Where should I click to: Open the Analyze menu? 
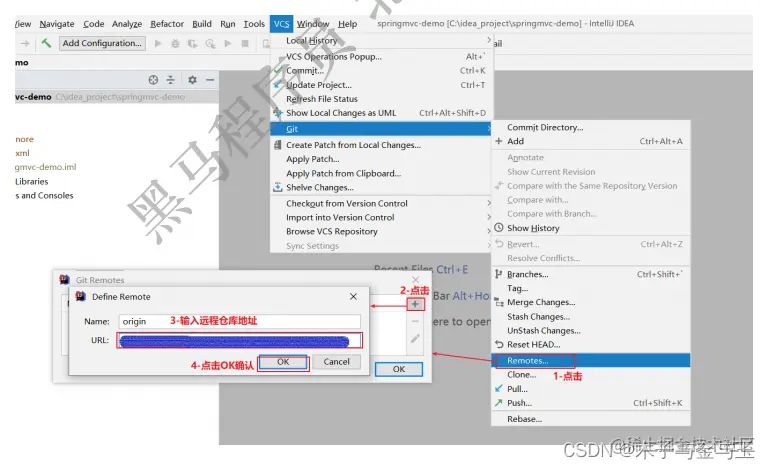pyautogui.click(x=127, y=24)
